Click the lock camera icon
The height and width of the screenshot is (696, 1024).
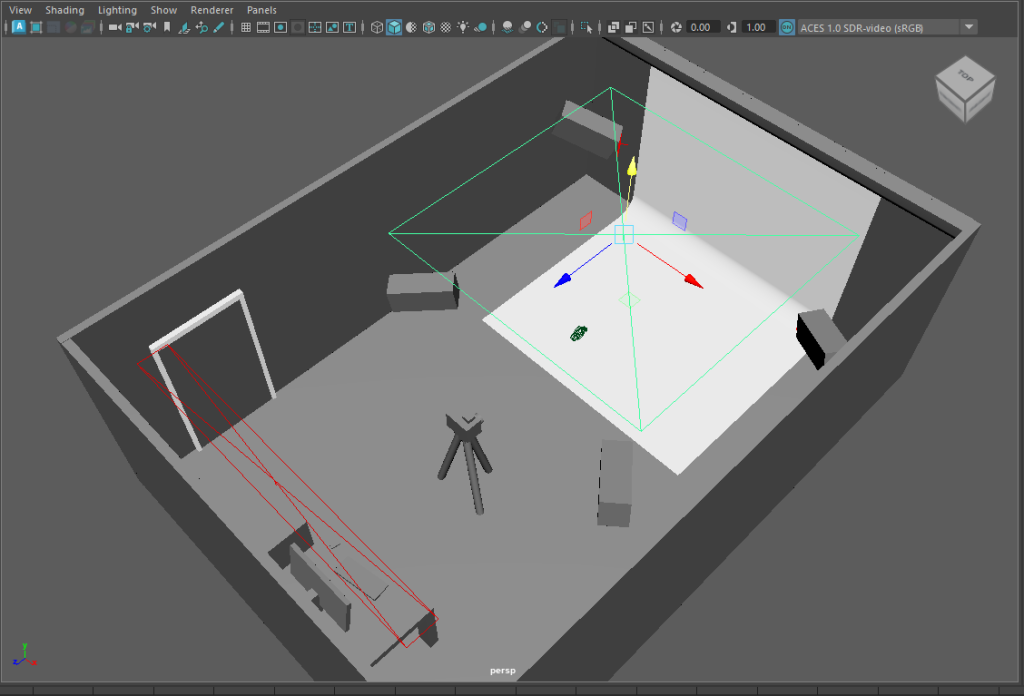(x=132, y=27)
